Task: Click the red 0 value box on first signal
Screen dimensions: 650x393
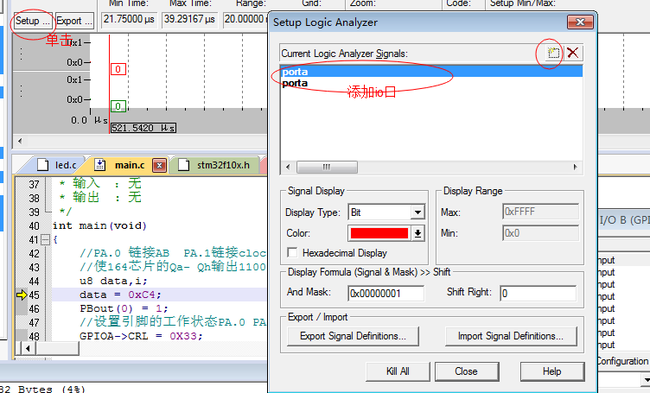Action: (x=118, y=69)
